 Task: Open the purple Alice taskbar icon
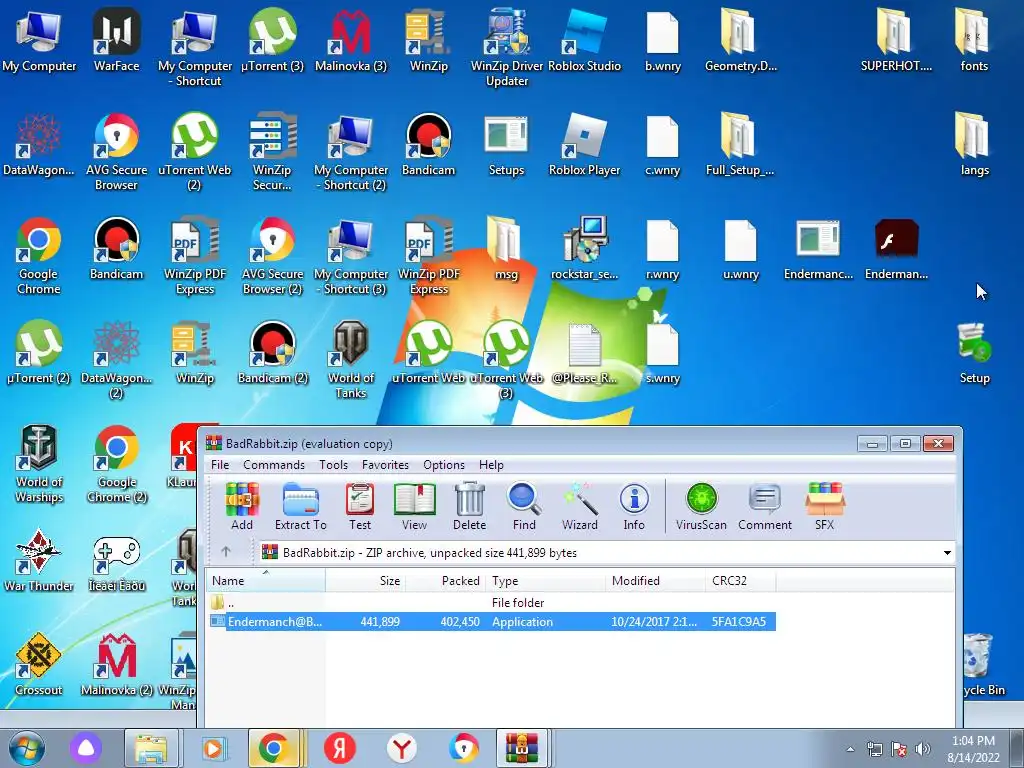(86, 748)
